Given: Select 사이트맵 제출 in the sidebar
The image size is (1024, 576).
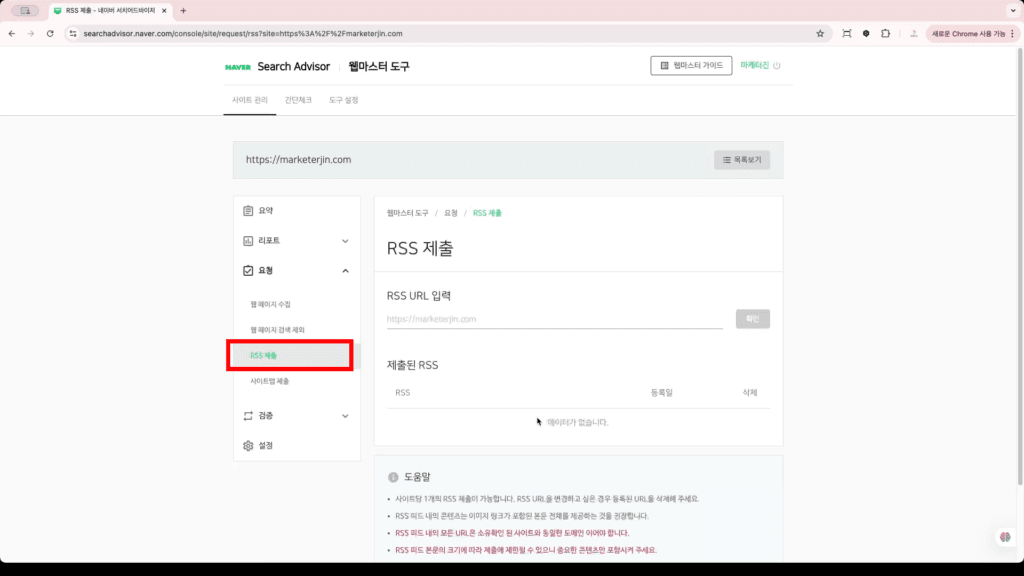Looking at the screenshot, I should click(x=270, y=381).
